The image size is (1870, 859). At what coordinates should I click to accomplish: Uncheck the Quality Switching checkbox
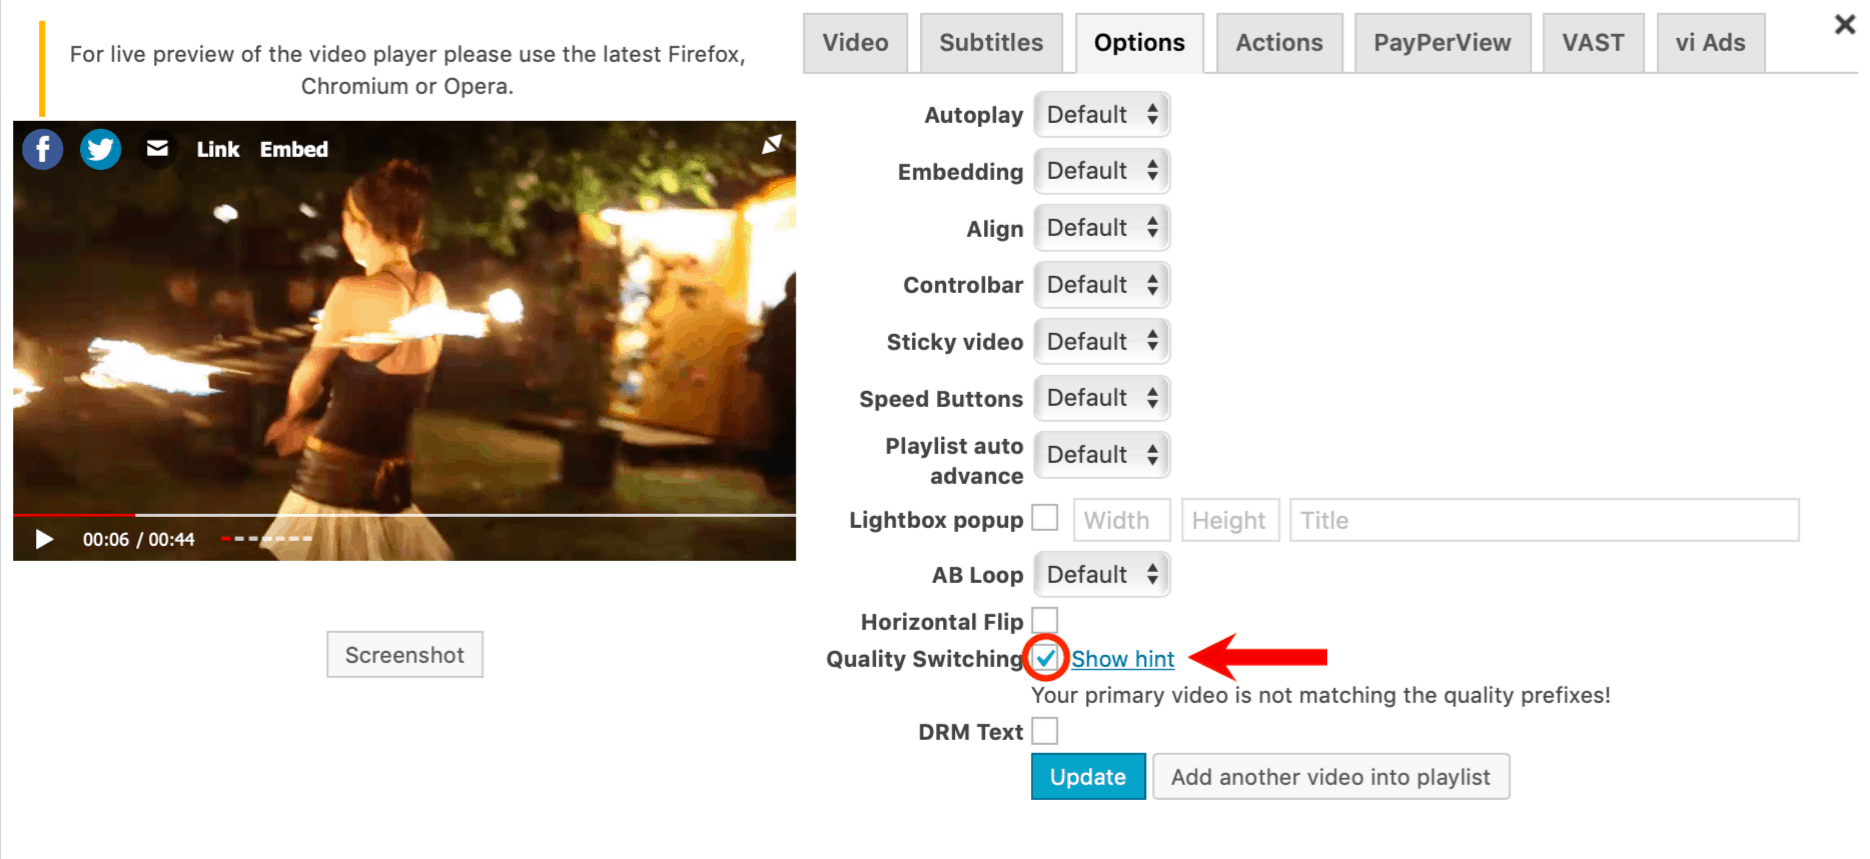(1046, 658)
